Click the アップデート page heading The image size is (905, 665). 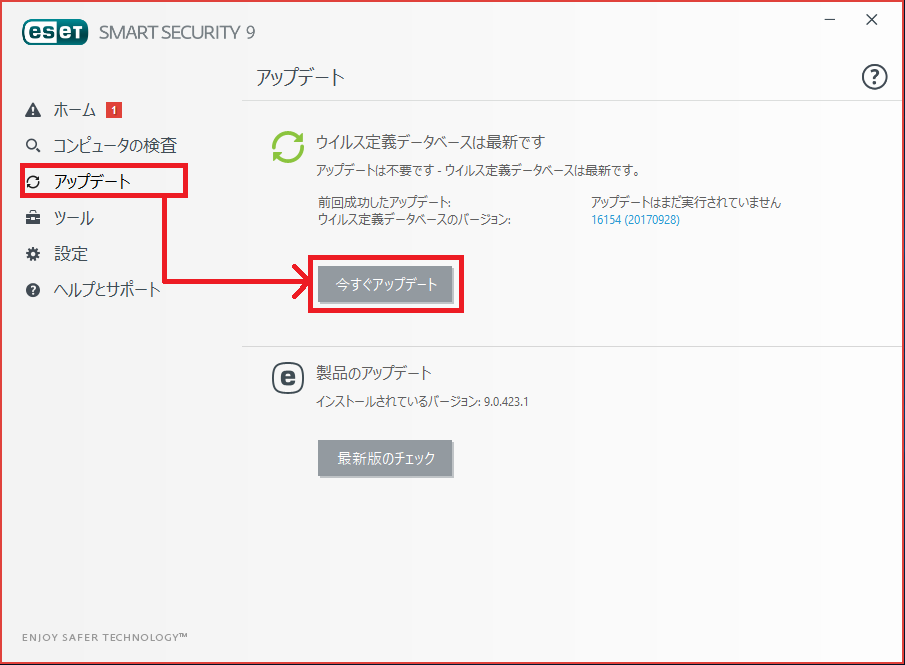click(x=300, y=77)
